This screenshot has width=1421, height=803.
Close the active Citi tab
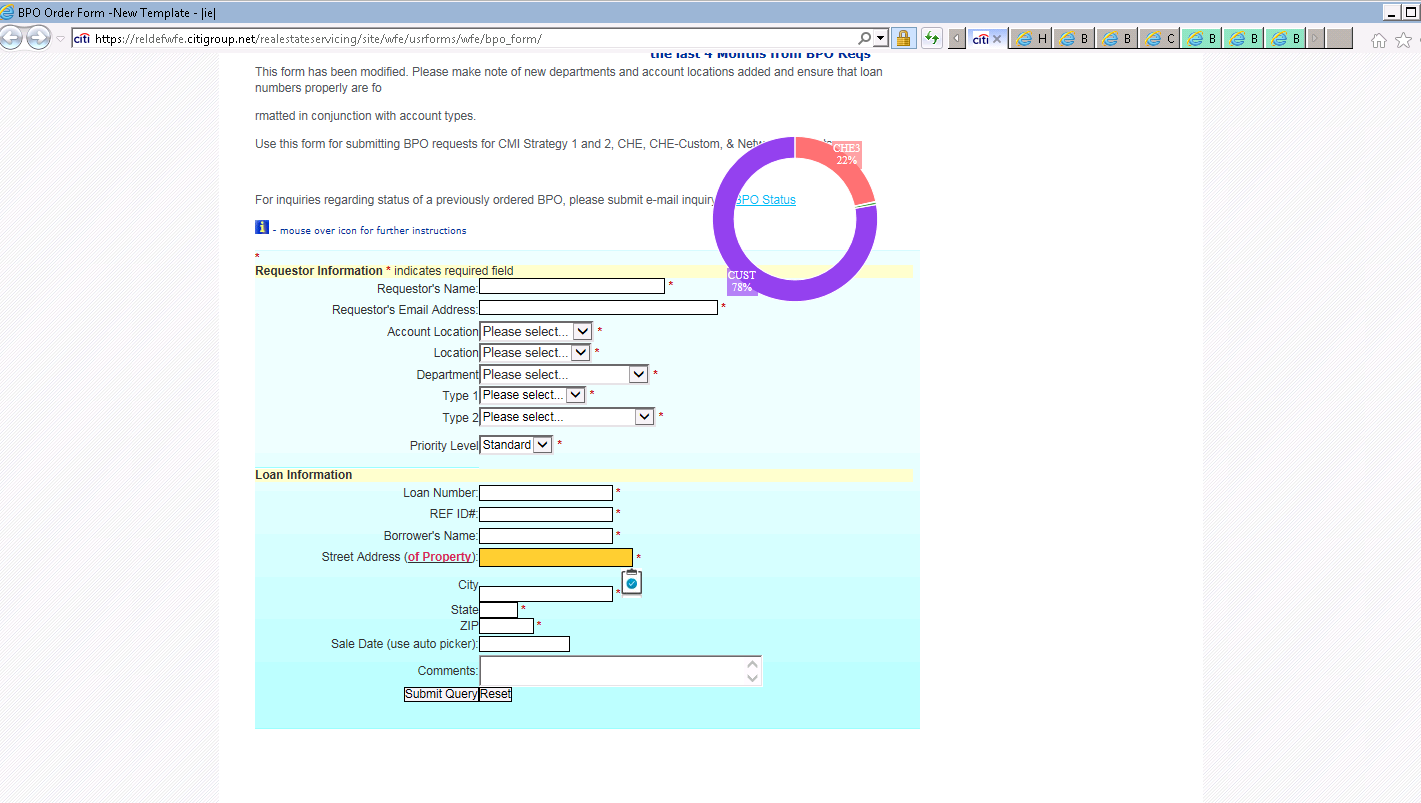pyautogui.click(x=997, y=39)
